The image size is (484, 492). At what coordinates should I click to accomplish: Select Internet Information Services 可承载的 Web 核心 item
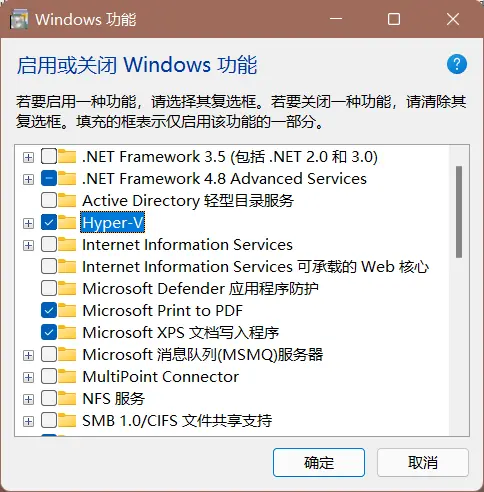(255, 267)
